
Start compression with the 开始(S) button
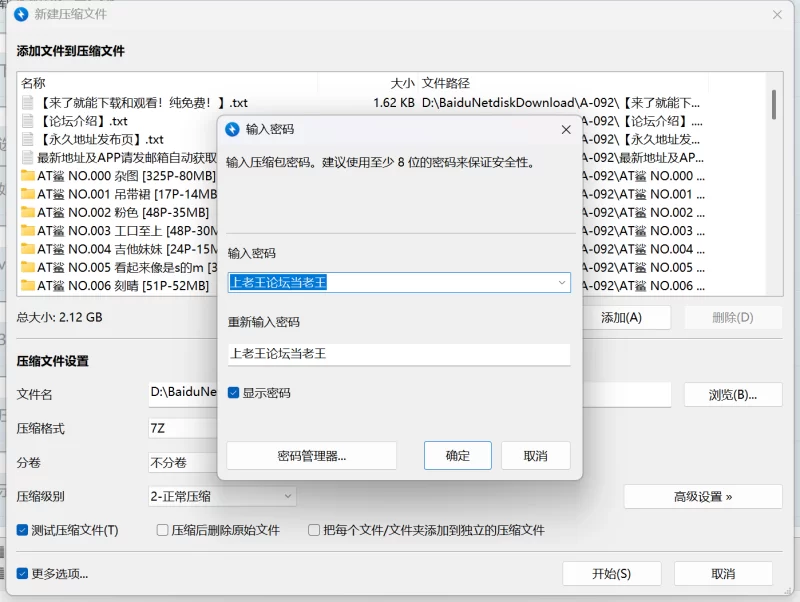(x=613, y=574)
